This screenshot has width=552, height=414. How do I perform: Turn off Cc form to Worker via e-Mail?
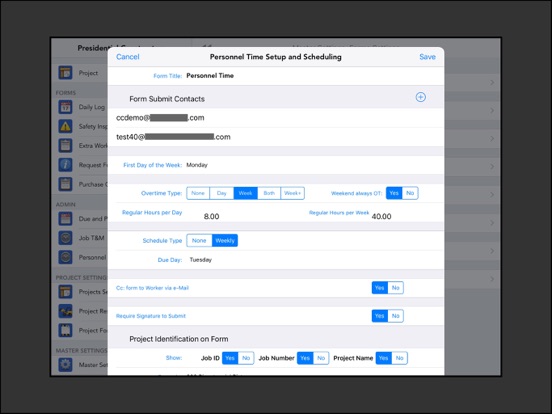click(396, 288)
